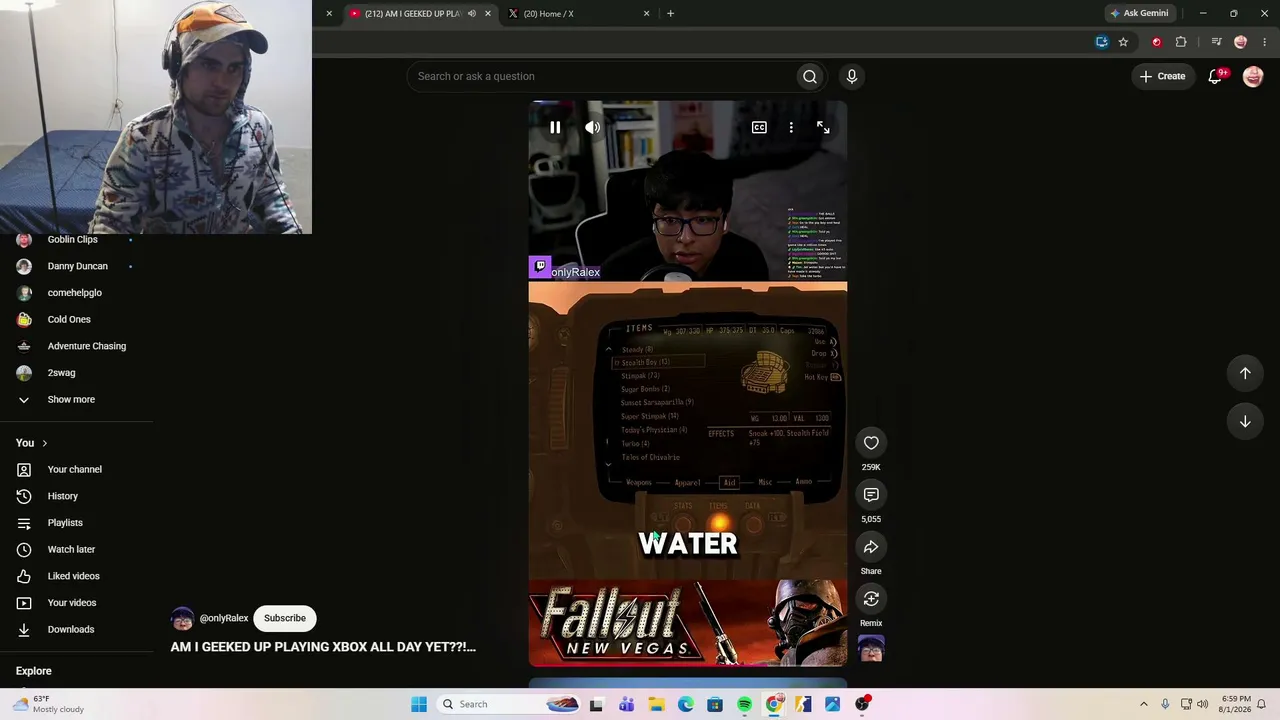
Task: Toggle closed captions on the Short
Action: coord(759,128)
